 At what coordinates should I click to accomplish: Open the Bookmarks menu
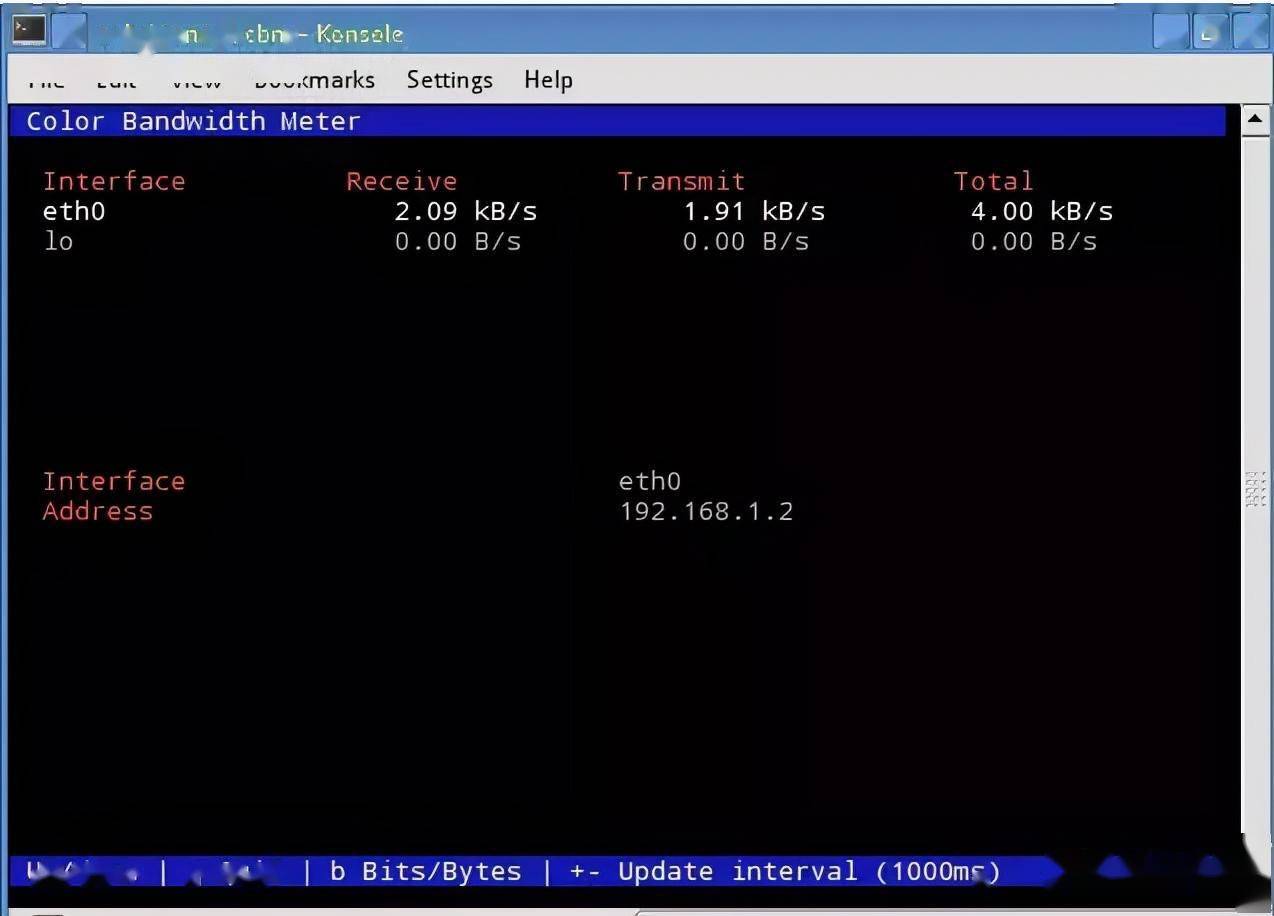click(314, 80)
